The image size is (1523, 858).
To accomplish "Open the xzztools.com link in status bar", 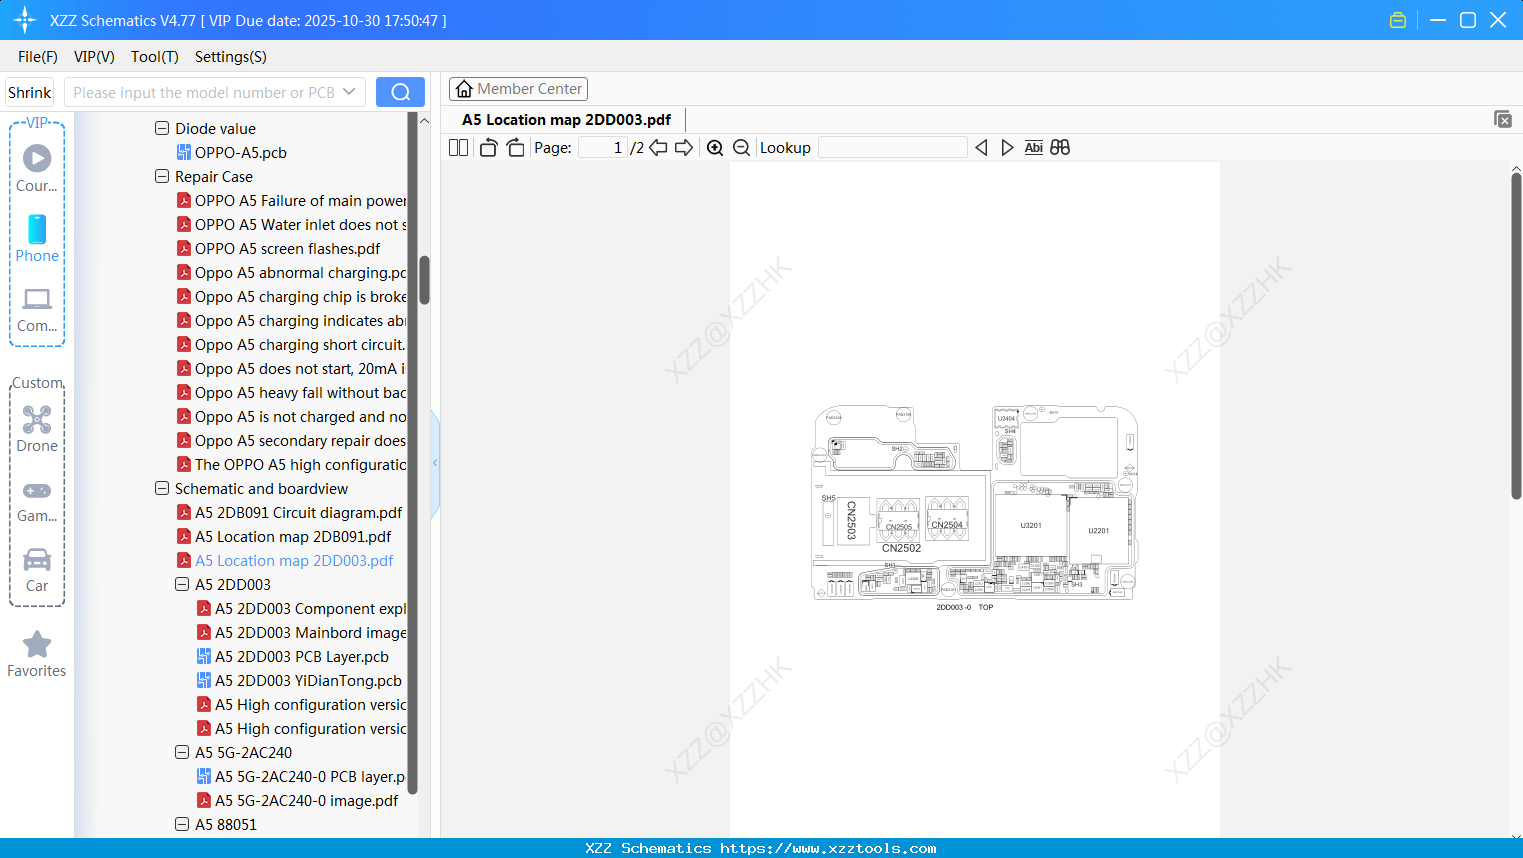I will (828, 848).
